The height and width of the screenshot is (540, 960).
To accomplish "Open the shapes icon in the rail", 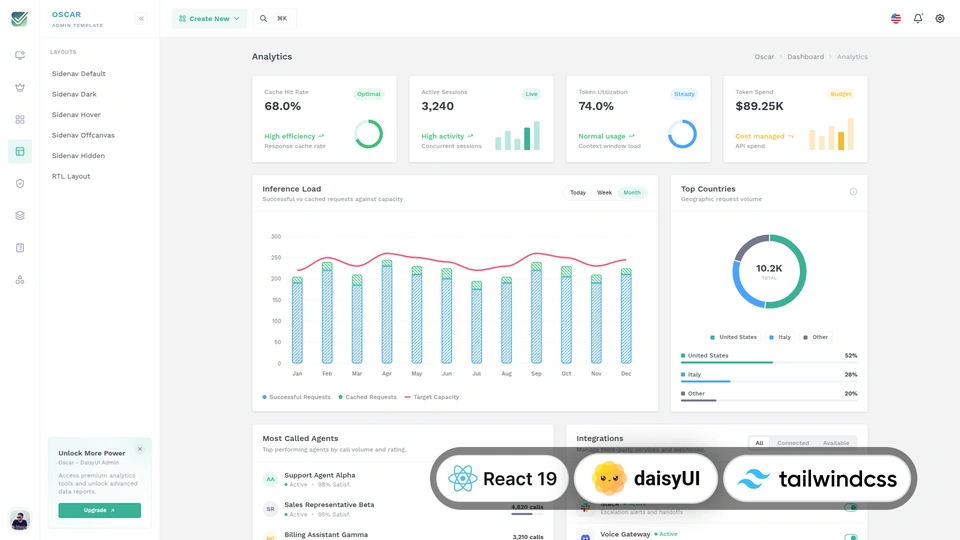I will (x=20, y=280).
